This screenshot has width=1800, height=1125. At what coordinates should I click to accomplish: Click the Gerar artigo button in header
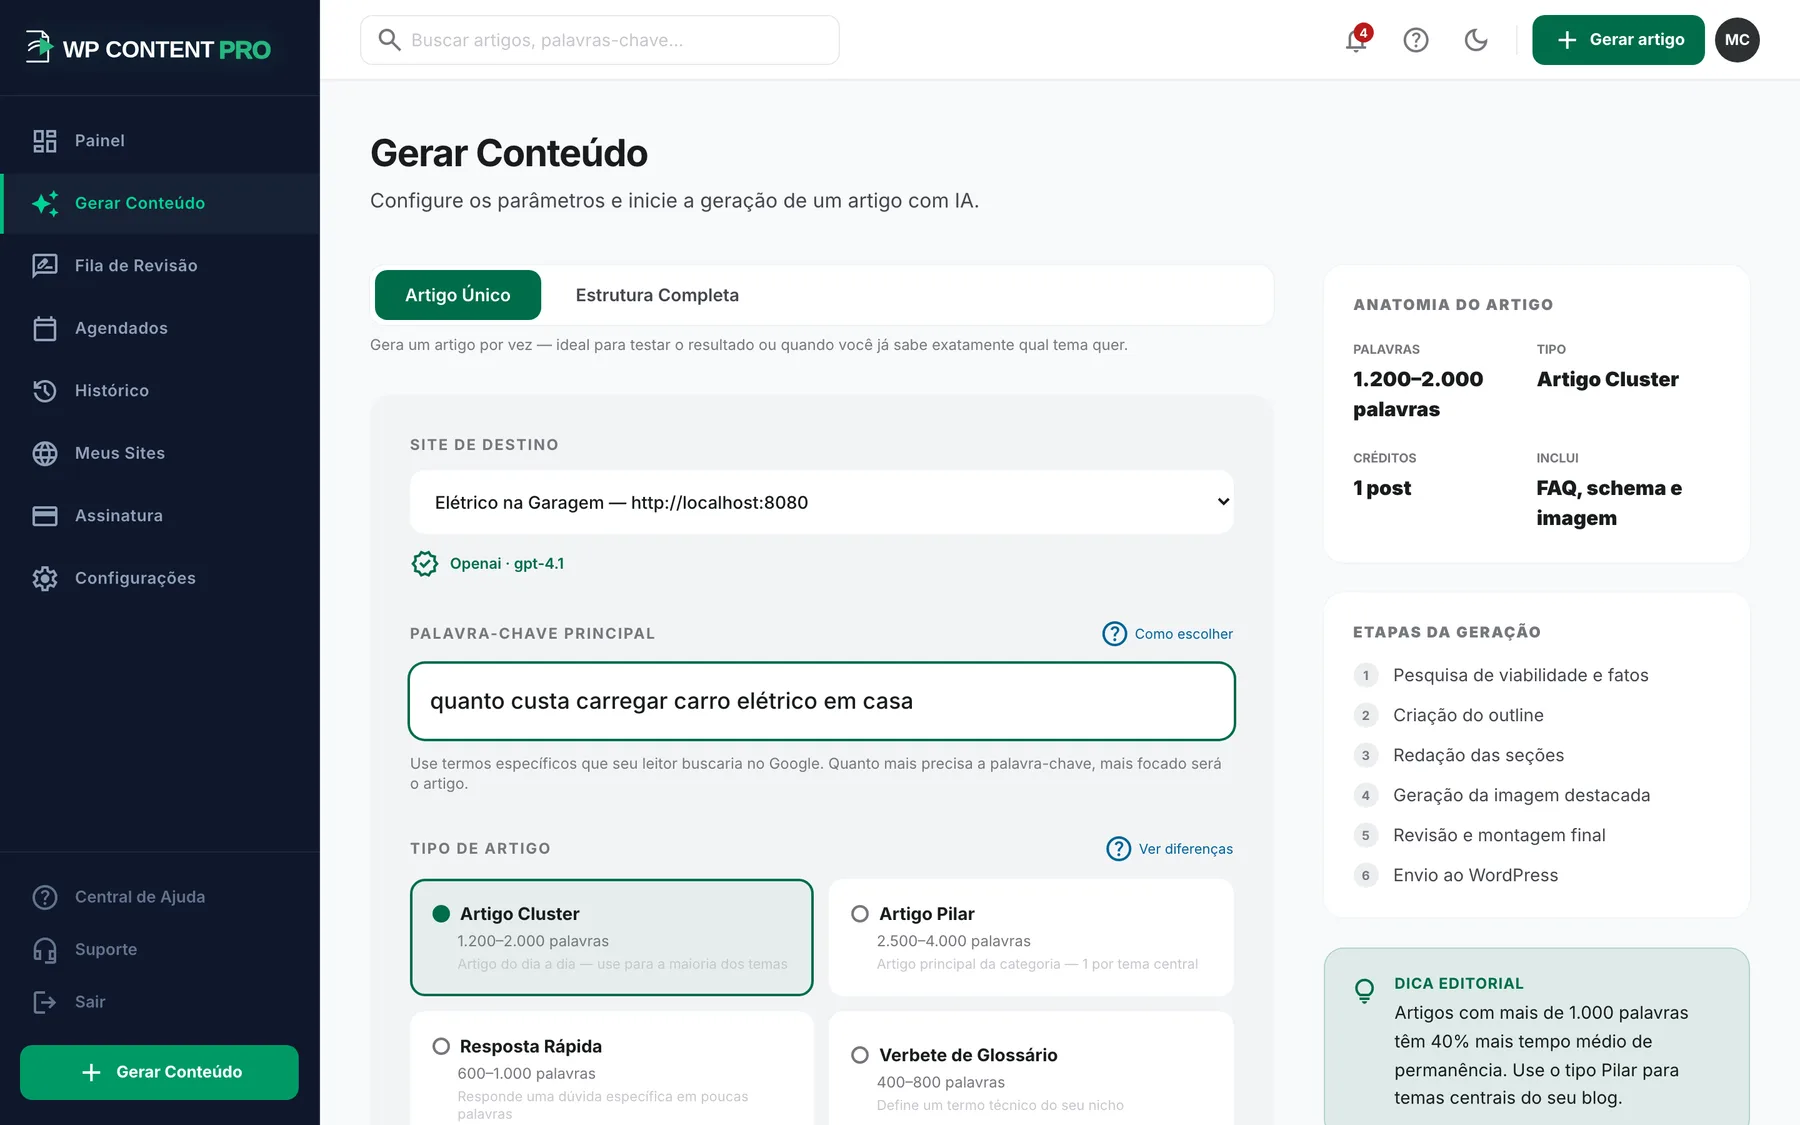point(1618,40)
